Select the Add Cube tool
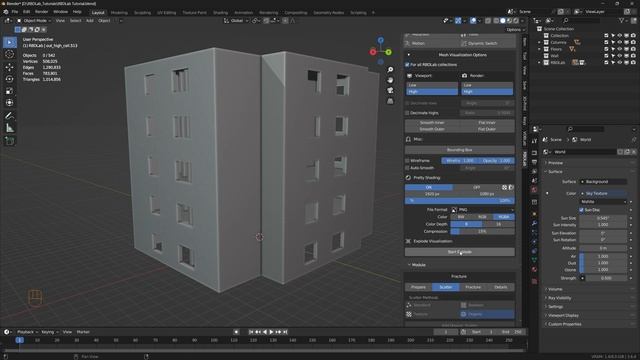Viewport: 640px width, 360px height. click(10, 141)
